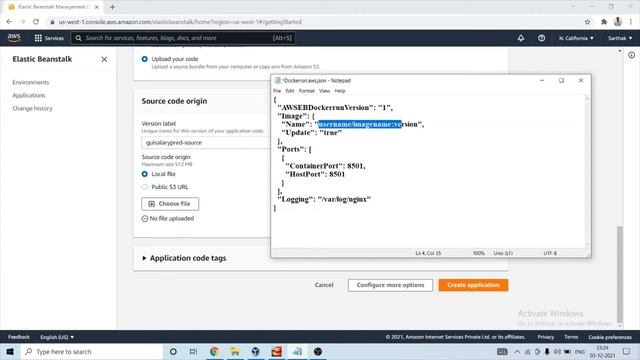Open the Privacy footer link
640x360 pixels.
[546, 337]
